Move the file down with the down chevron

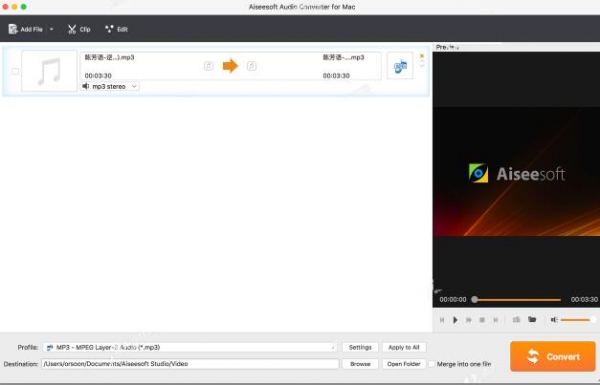(422, 66)
